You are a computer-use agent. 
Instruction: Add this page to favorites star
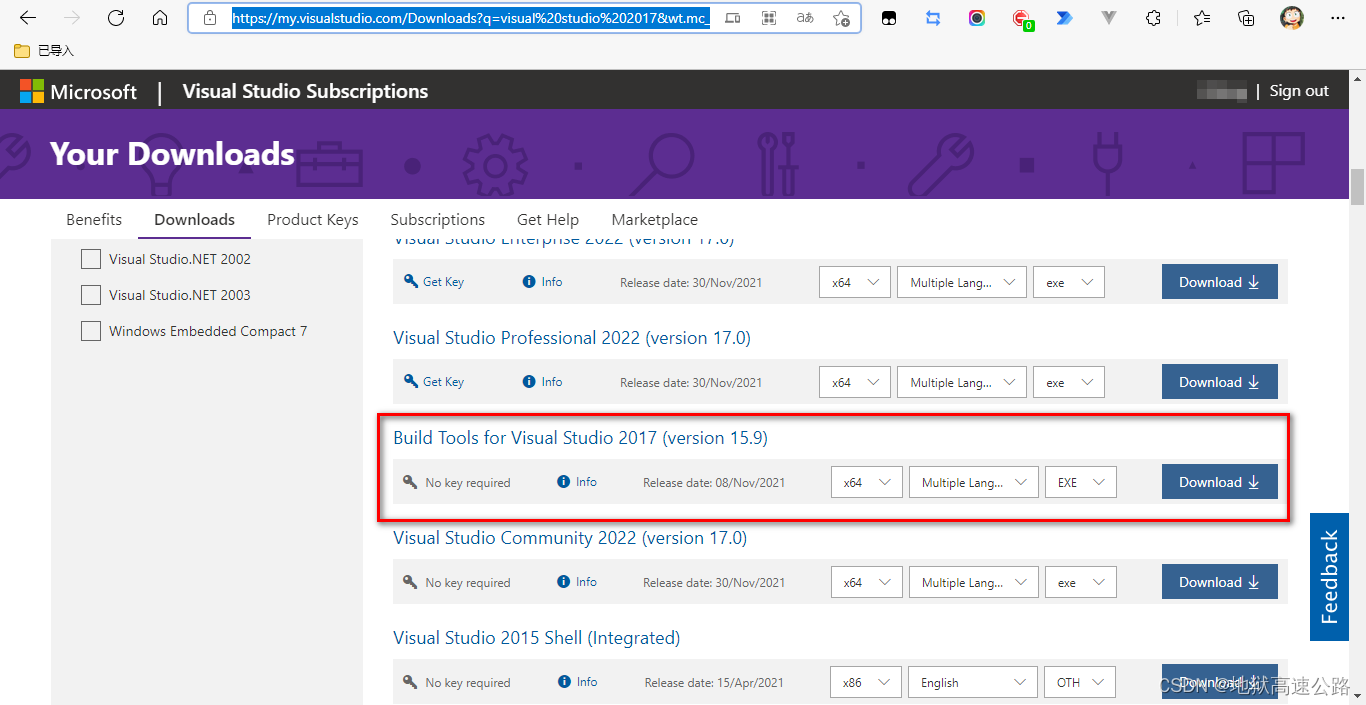click(x=841, y=18)
